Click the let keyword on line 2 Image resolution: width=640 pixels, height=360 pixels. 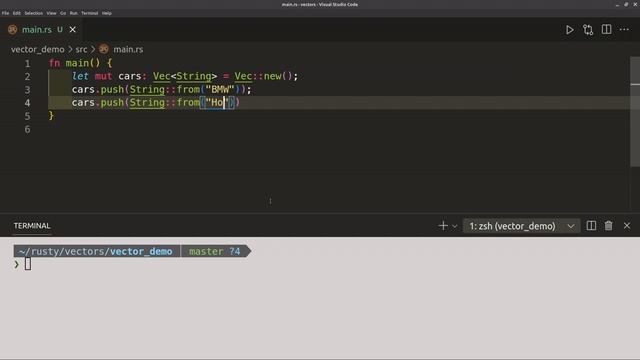point(80,76)
